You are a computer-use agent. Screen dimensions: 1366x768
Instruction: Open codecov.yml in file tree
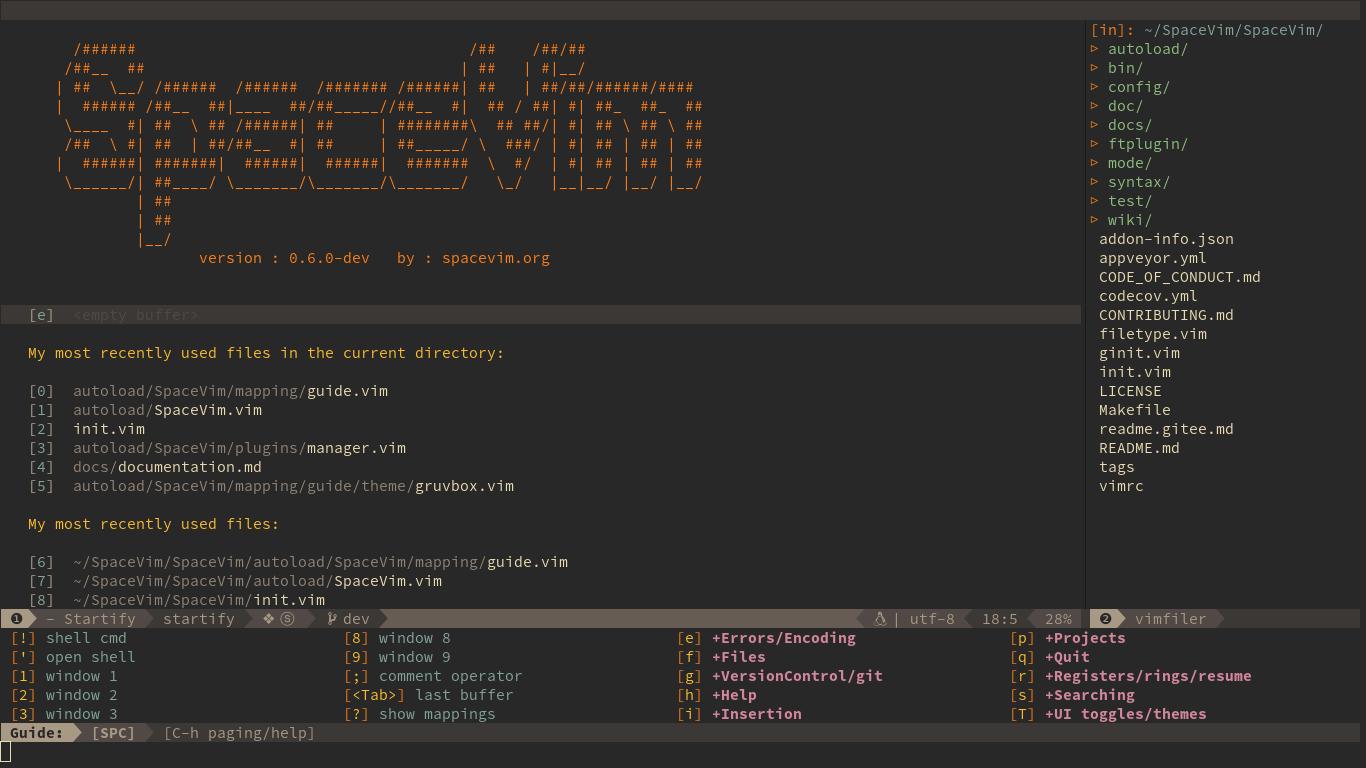click(1148, 296)
